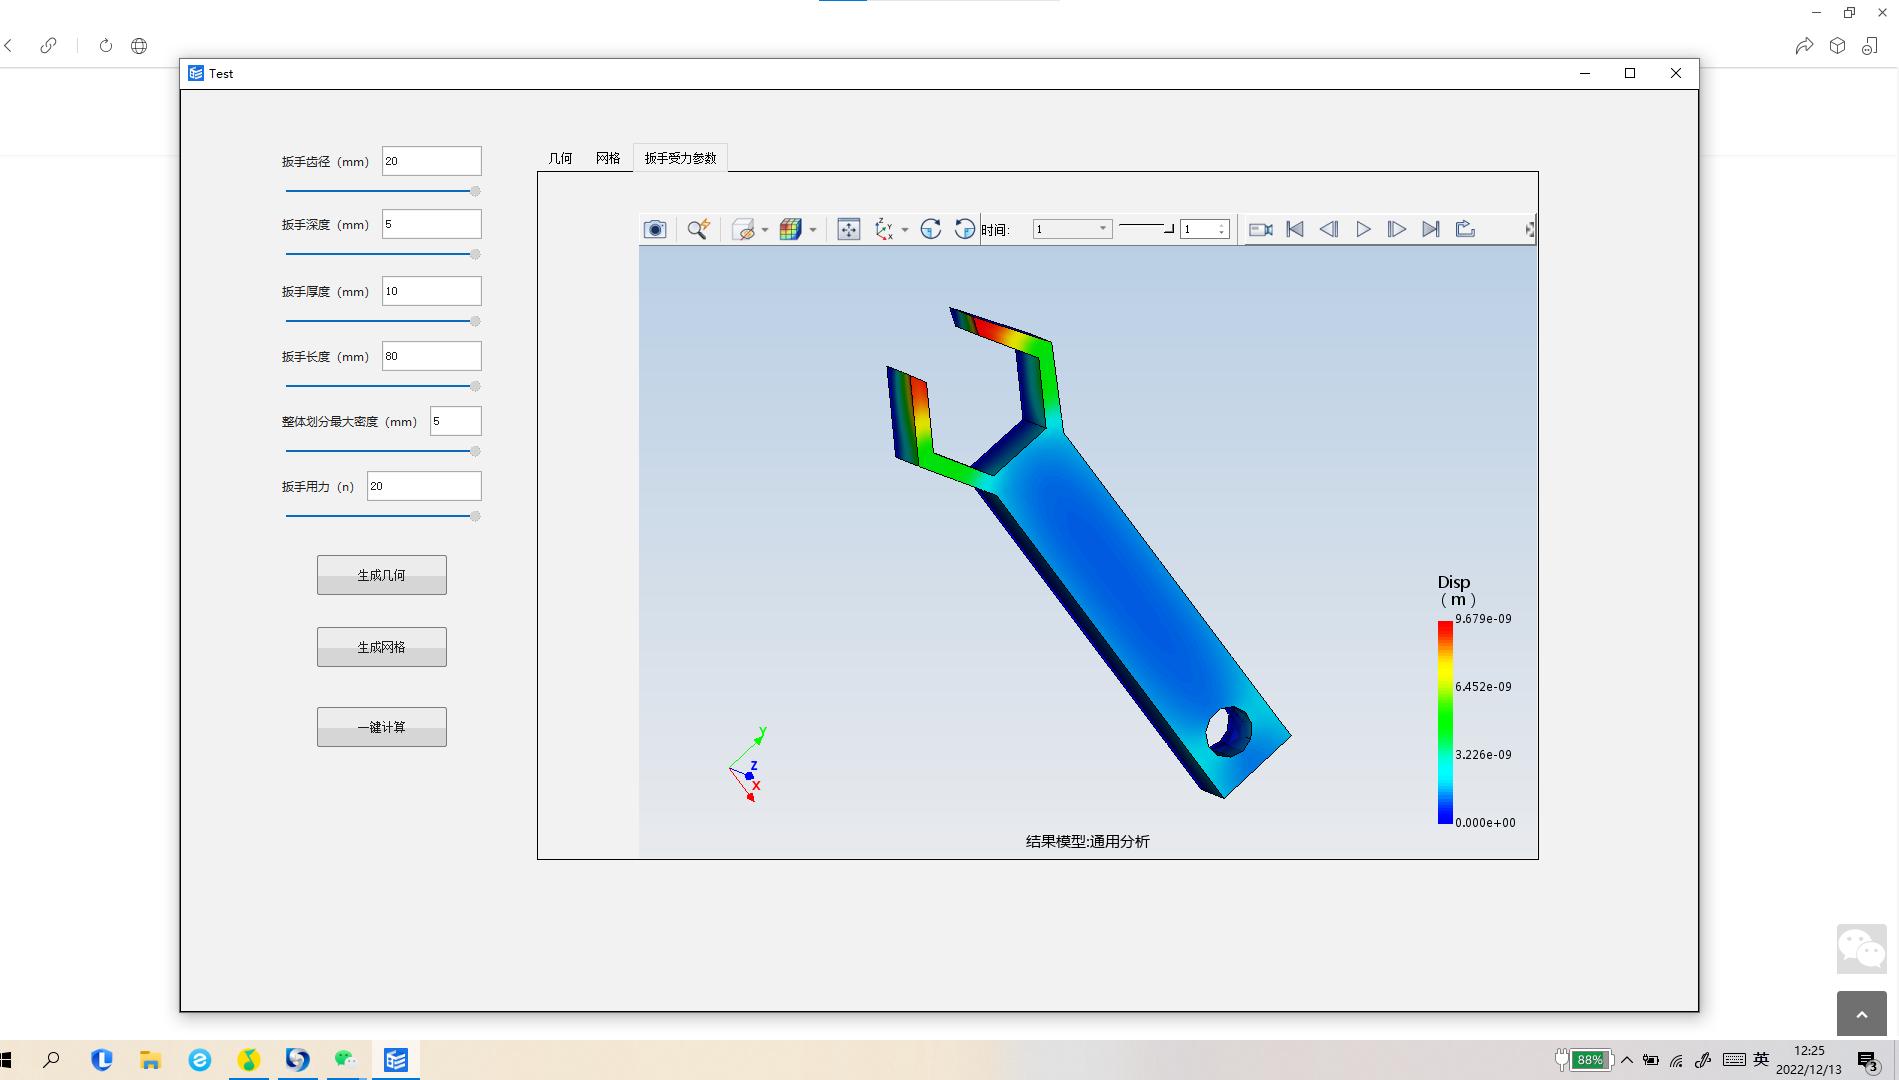Click the 生成几何 button
1899x1080 pixels.
(382, 575)
